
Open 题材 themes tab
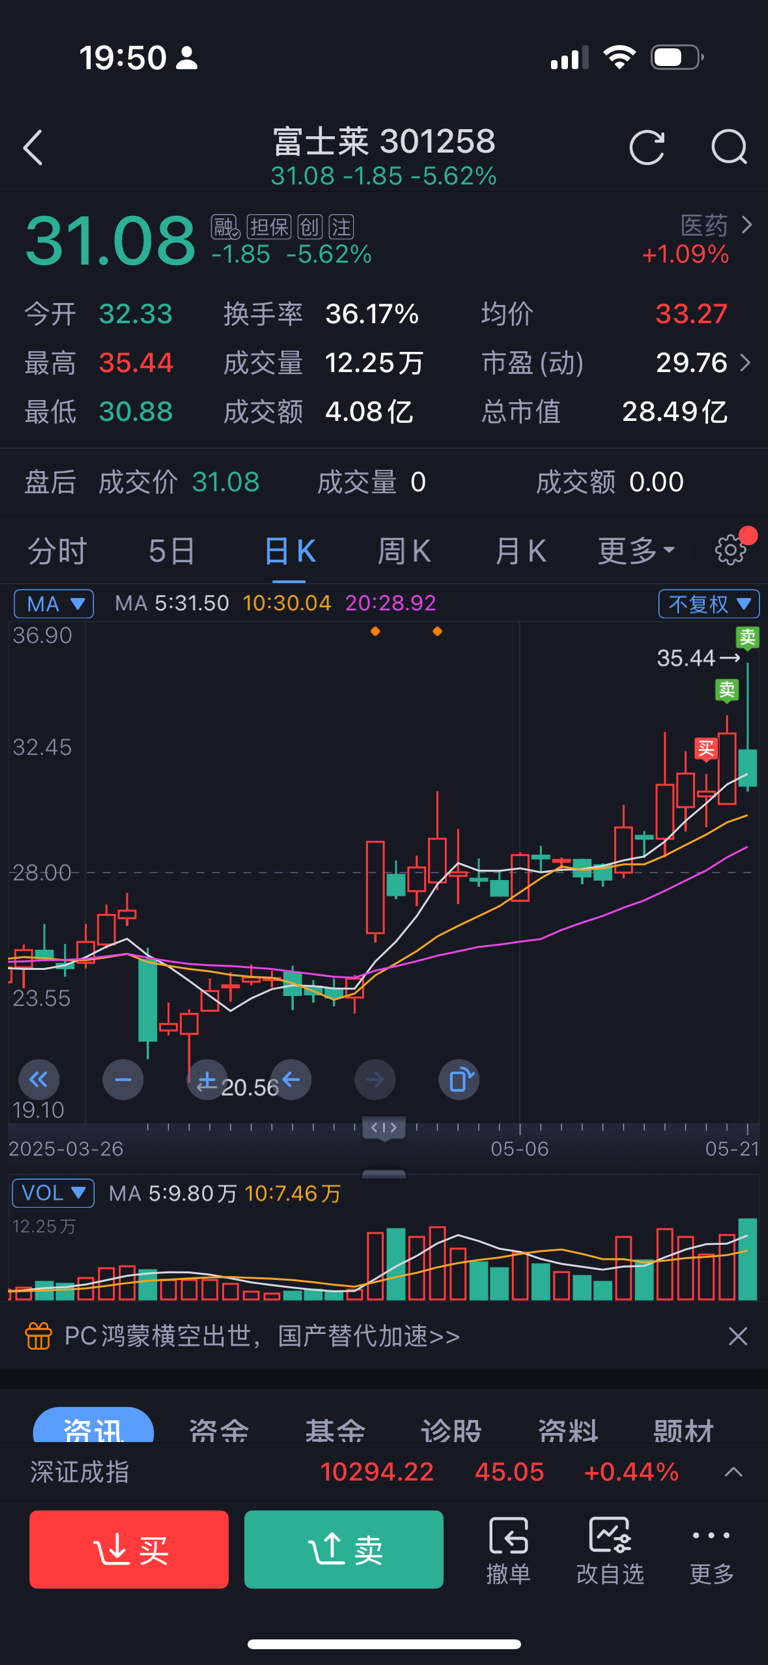[683, 1428]
